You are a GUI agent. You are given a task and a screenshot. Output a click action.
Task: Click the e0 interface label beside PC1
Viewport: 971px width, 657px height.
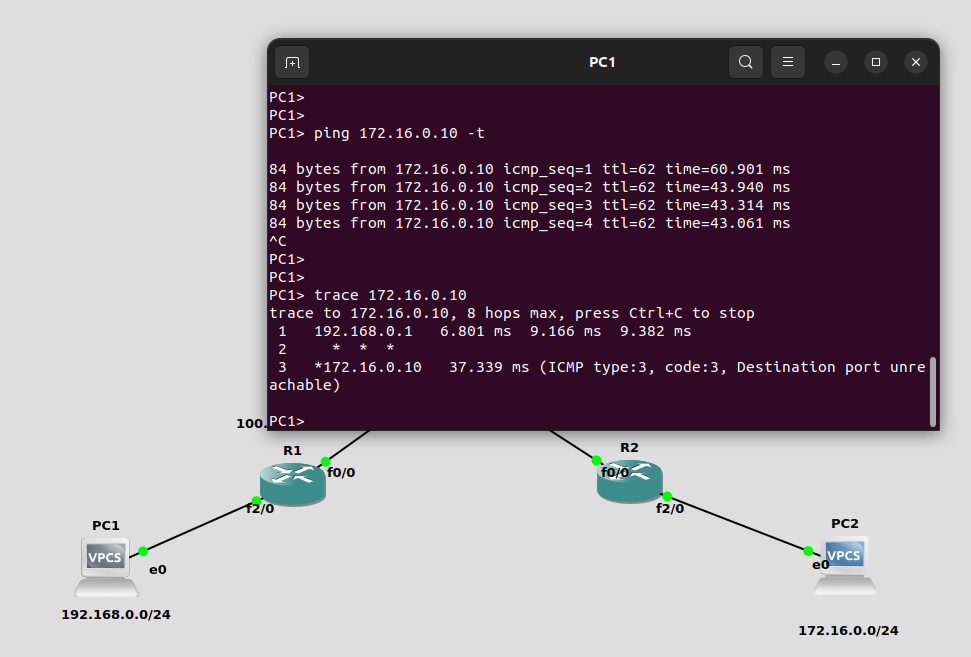(x=158, y=569)
